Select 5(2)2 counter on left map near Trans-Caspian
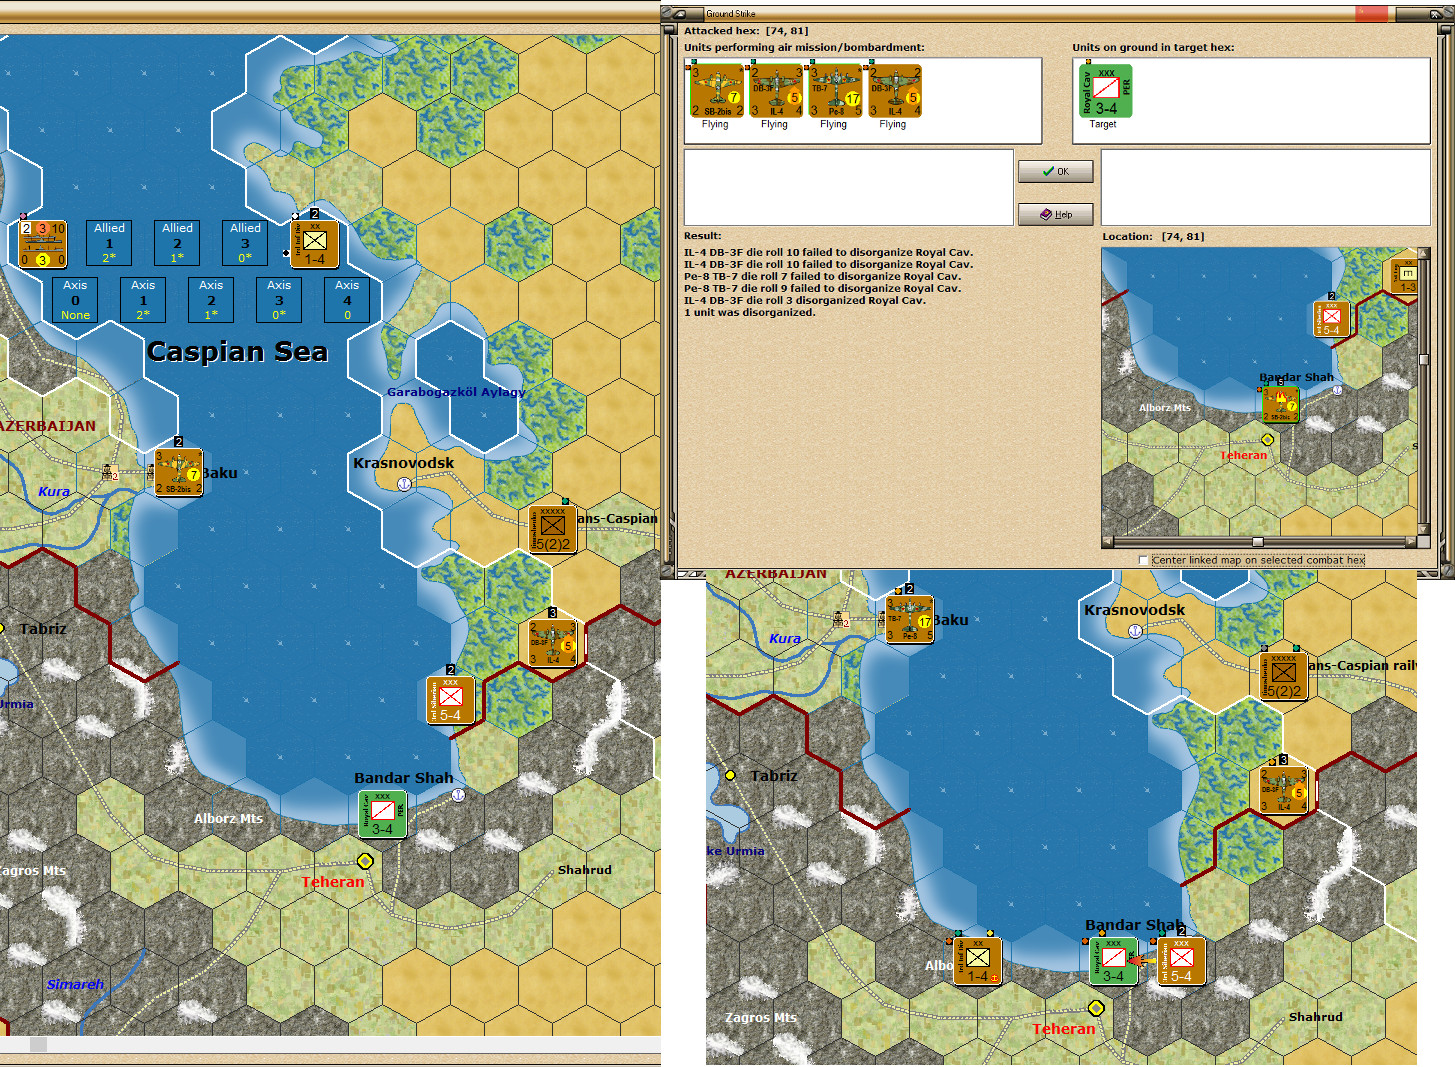This screenshot has height=1067, width=1455. [x=553, y=529]
